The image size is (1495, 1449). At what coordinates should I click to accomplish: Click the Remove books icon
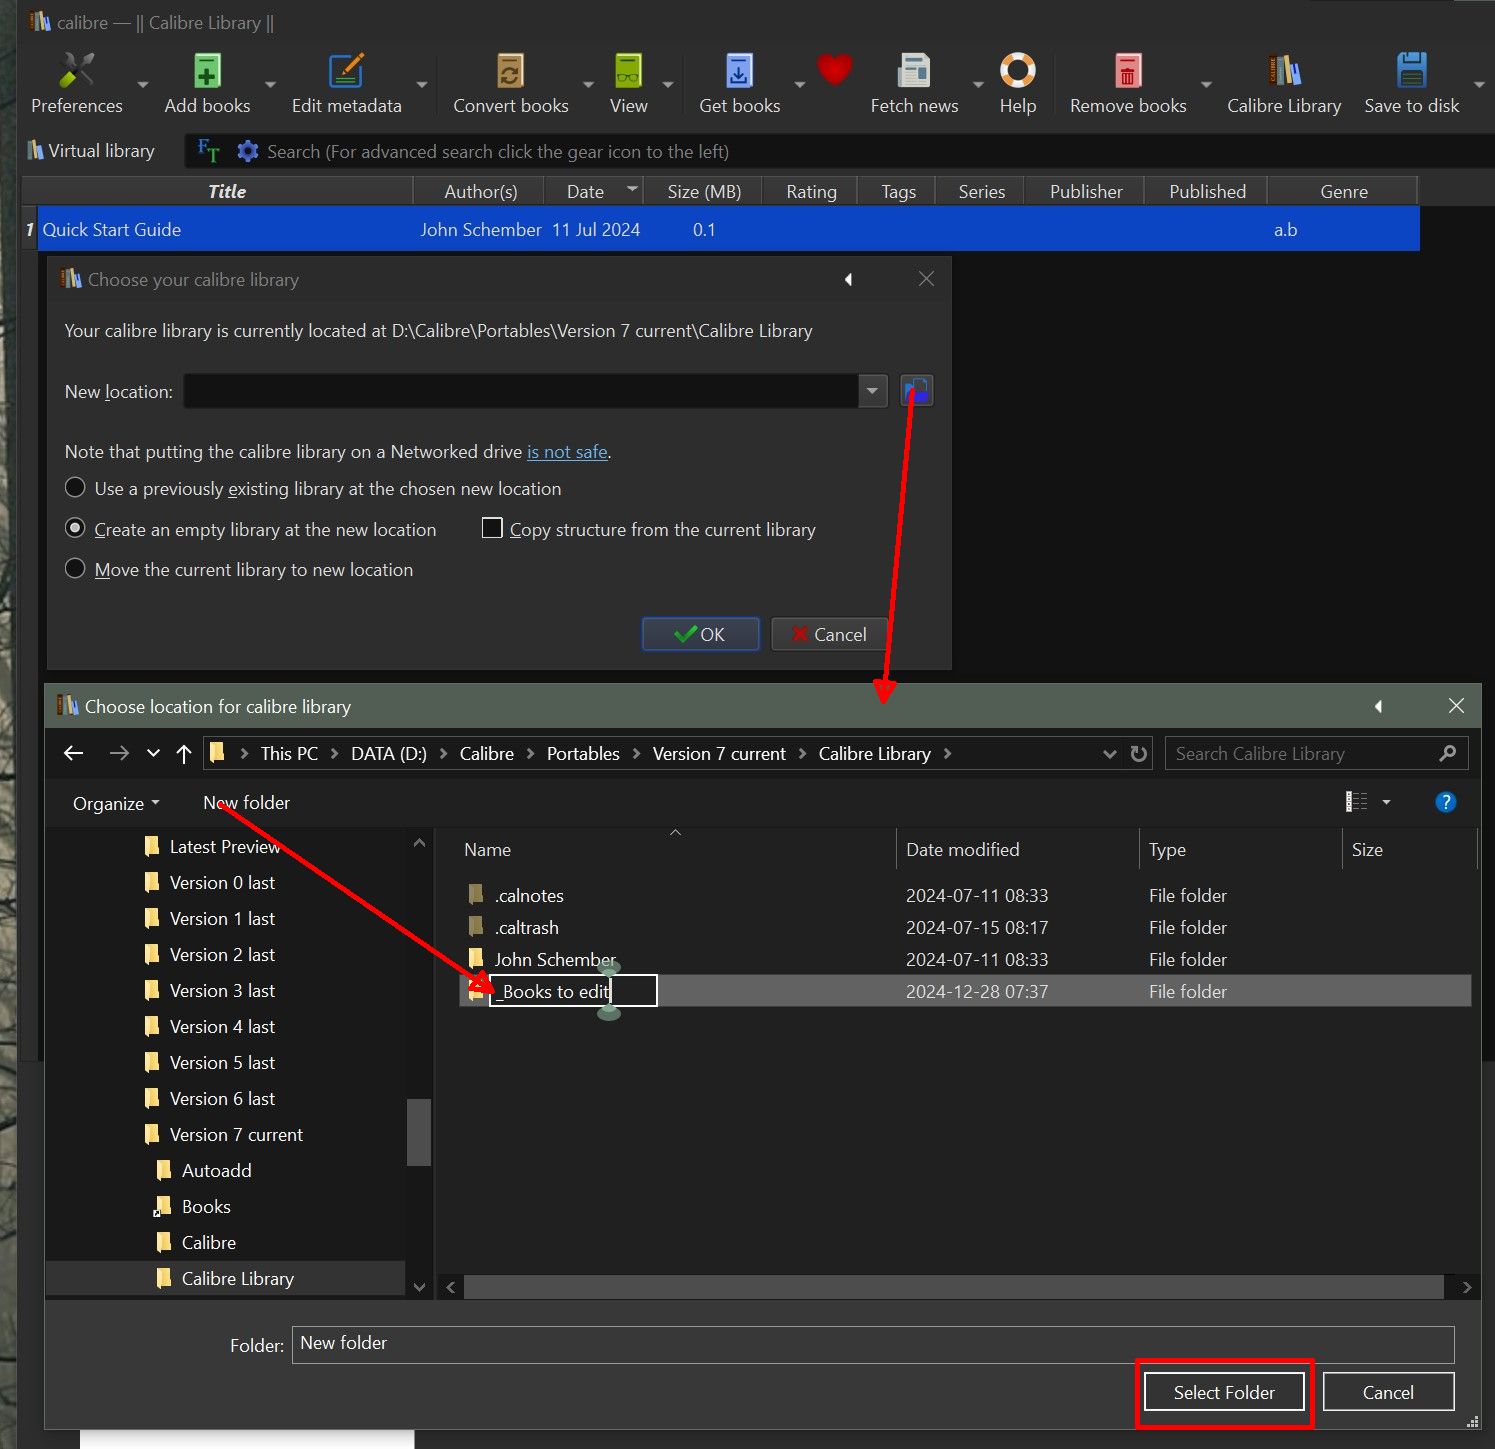pos(1127,72)
